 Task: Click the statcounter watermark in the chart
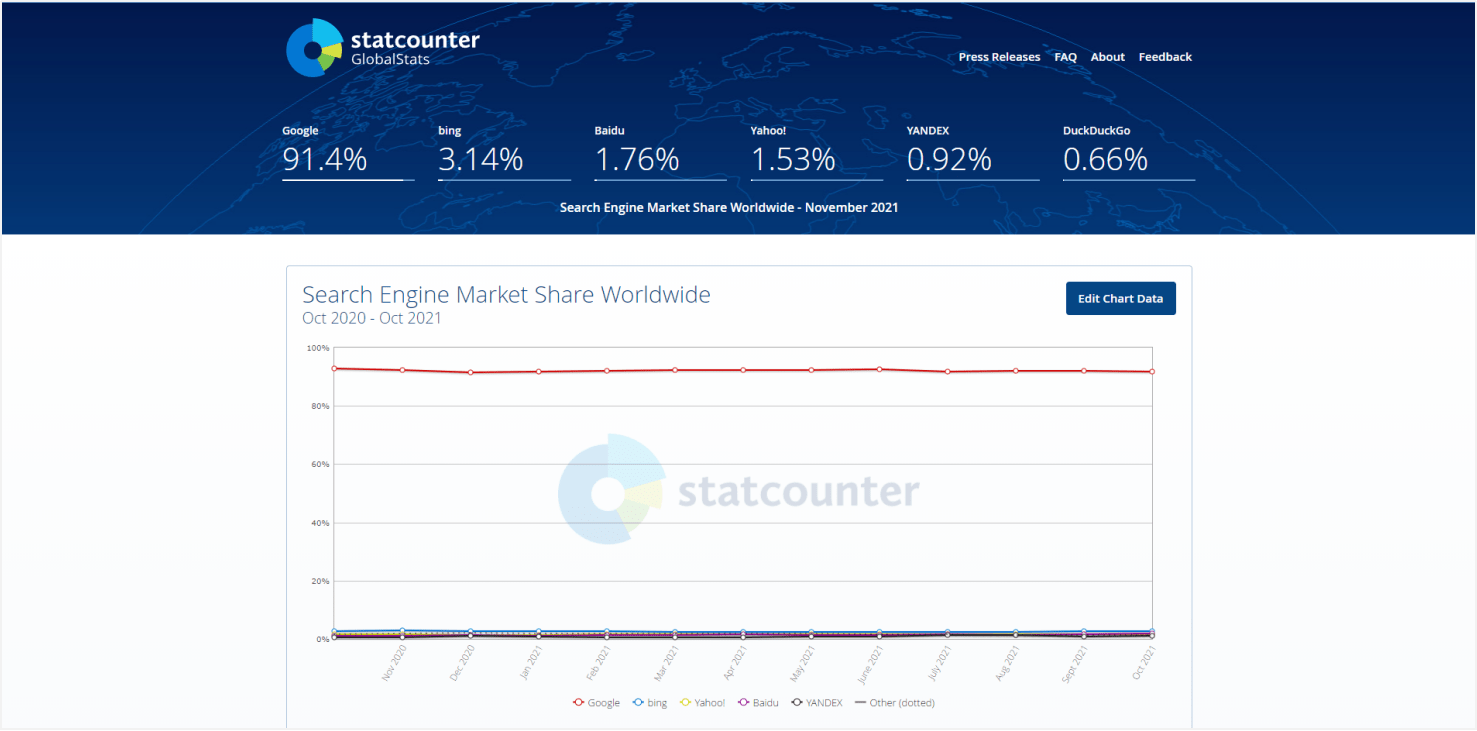[740, 491]
